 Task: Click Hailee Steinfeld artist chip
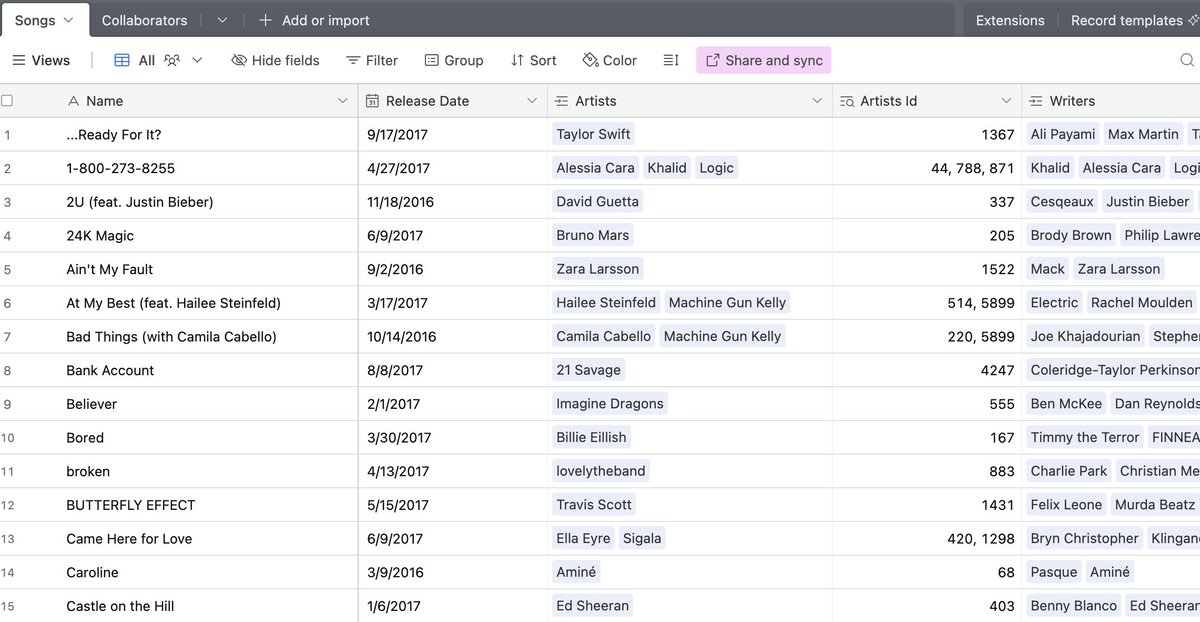click(x=606, y=302)
